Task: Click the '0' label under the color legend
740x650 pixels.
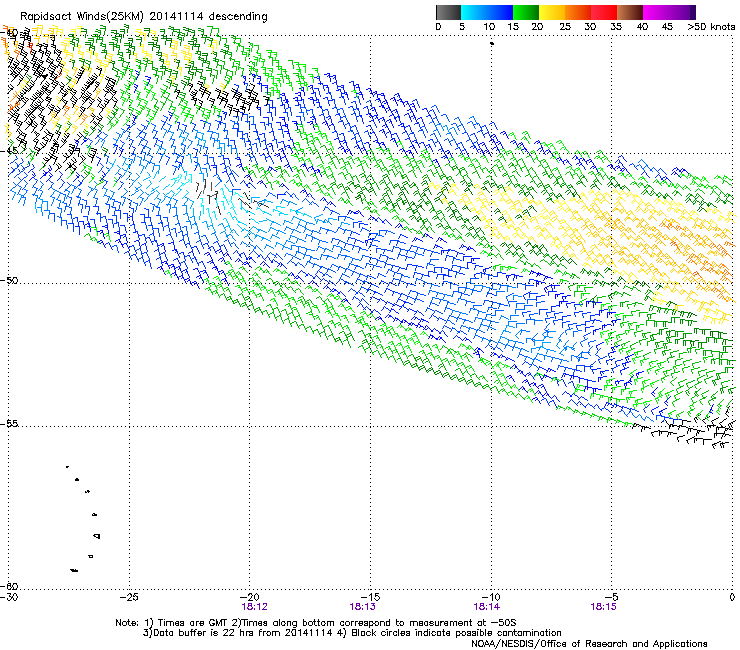Action: point(438,27)
